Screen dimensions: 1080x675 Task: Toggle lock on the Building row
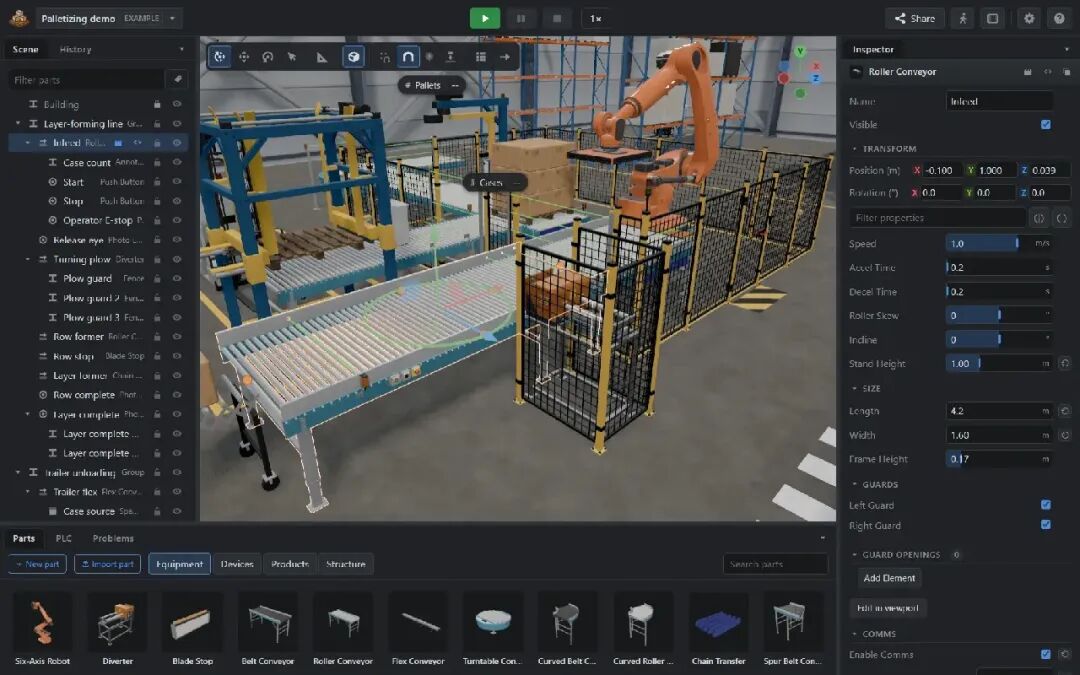coord(157,105)
